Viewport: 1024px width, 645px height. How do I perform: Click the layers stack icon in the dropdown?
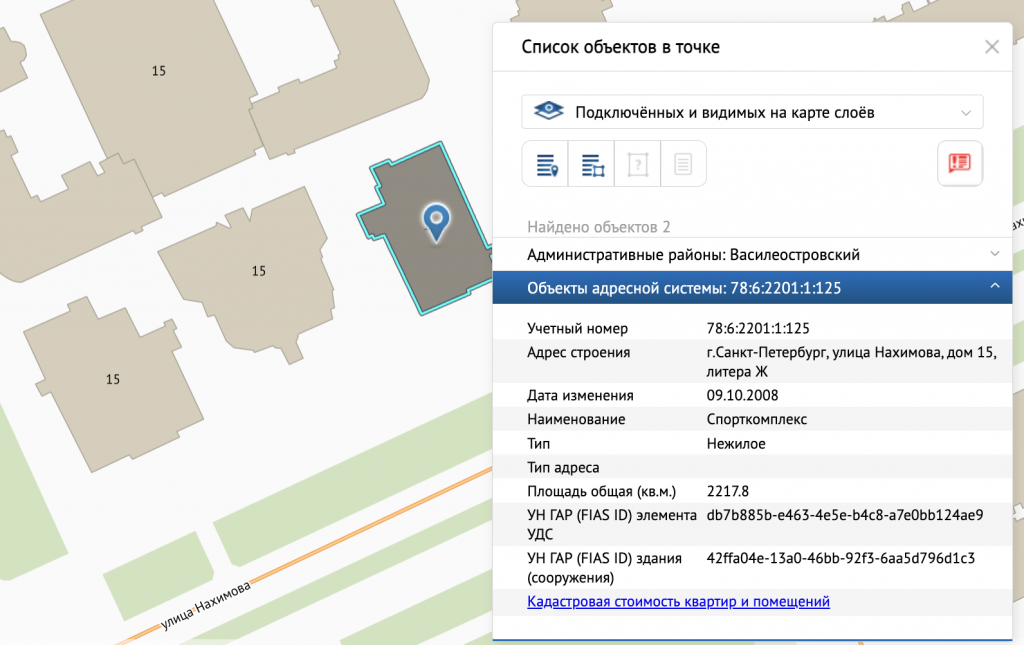tap(547, 112)
